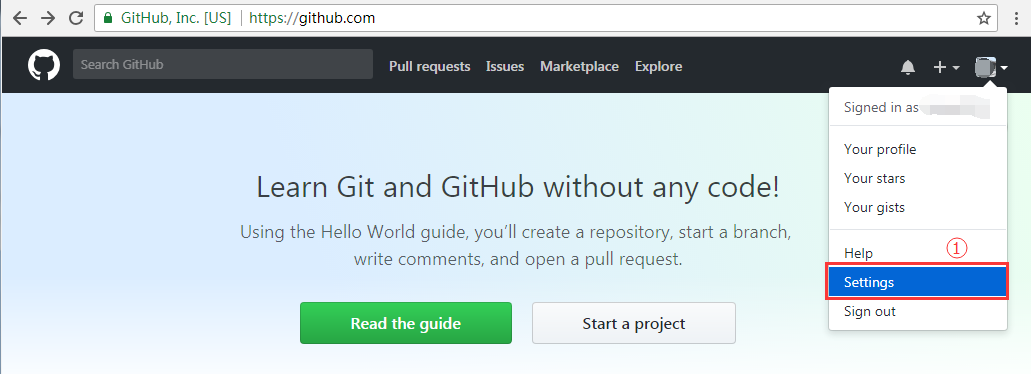Click the 'Signed in as' text
This screenshot has height=374, width=1031.
pos(881,108)
